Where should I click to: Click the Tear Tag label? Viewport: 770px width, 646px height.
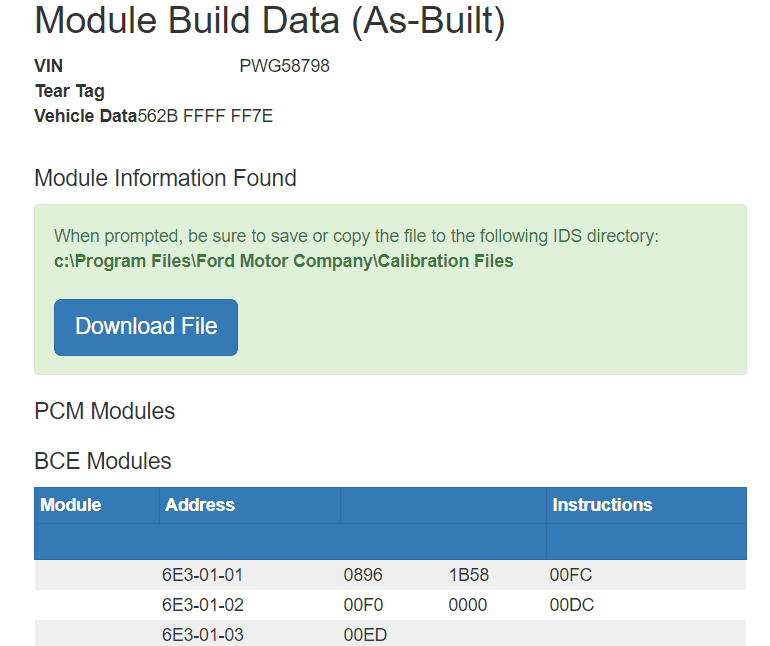coord(70,91)
